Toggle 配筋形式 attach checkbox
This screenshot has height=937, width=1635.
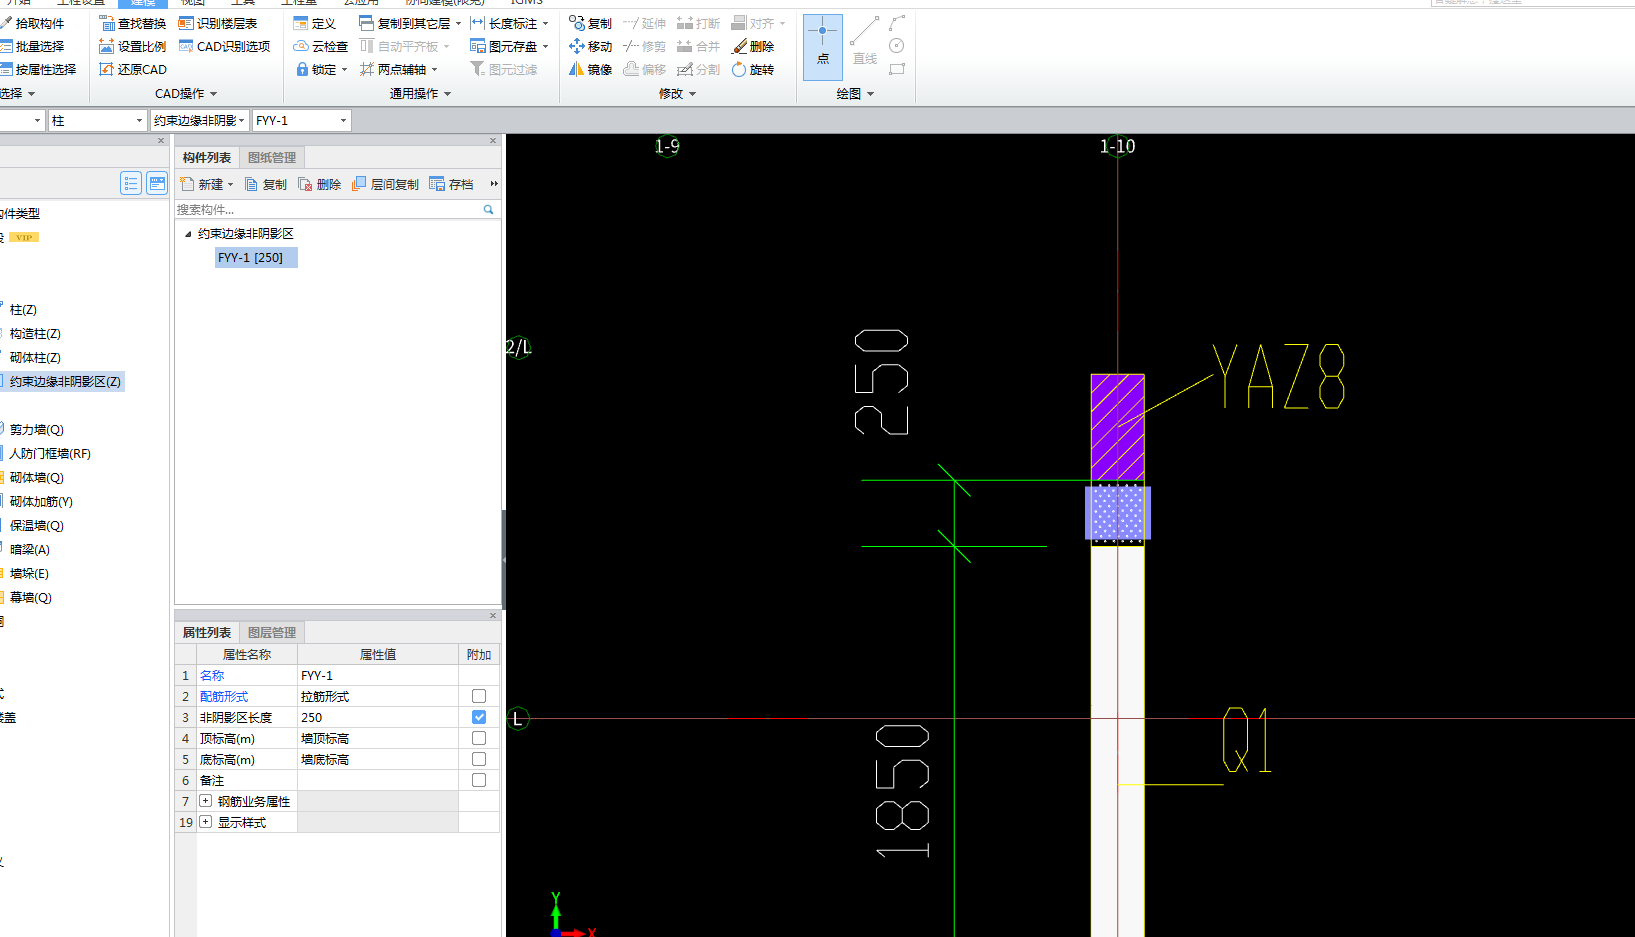click(x=479, y=696)
